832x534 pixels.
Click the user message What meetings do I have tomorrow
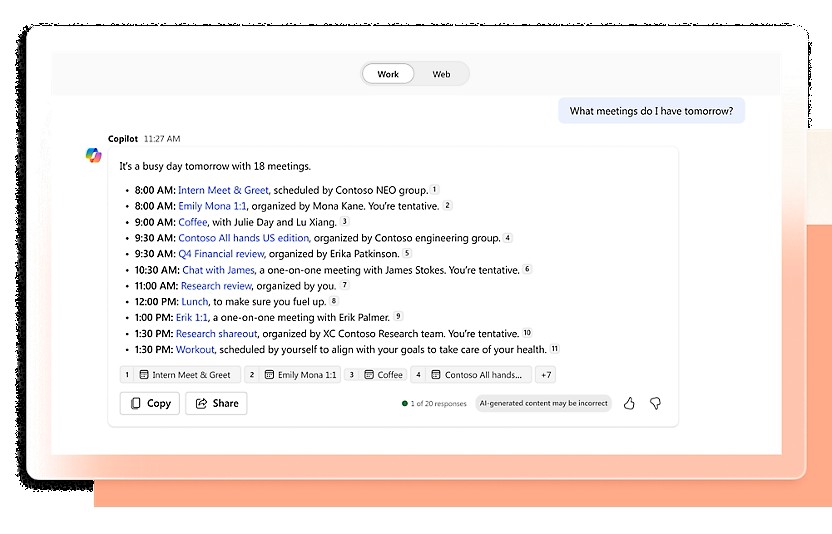[x=652, y=111]
